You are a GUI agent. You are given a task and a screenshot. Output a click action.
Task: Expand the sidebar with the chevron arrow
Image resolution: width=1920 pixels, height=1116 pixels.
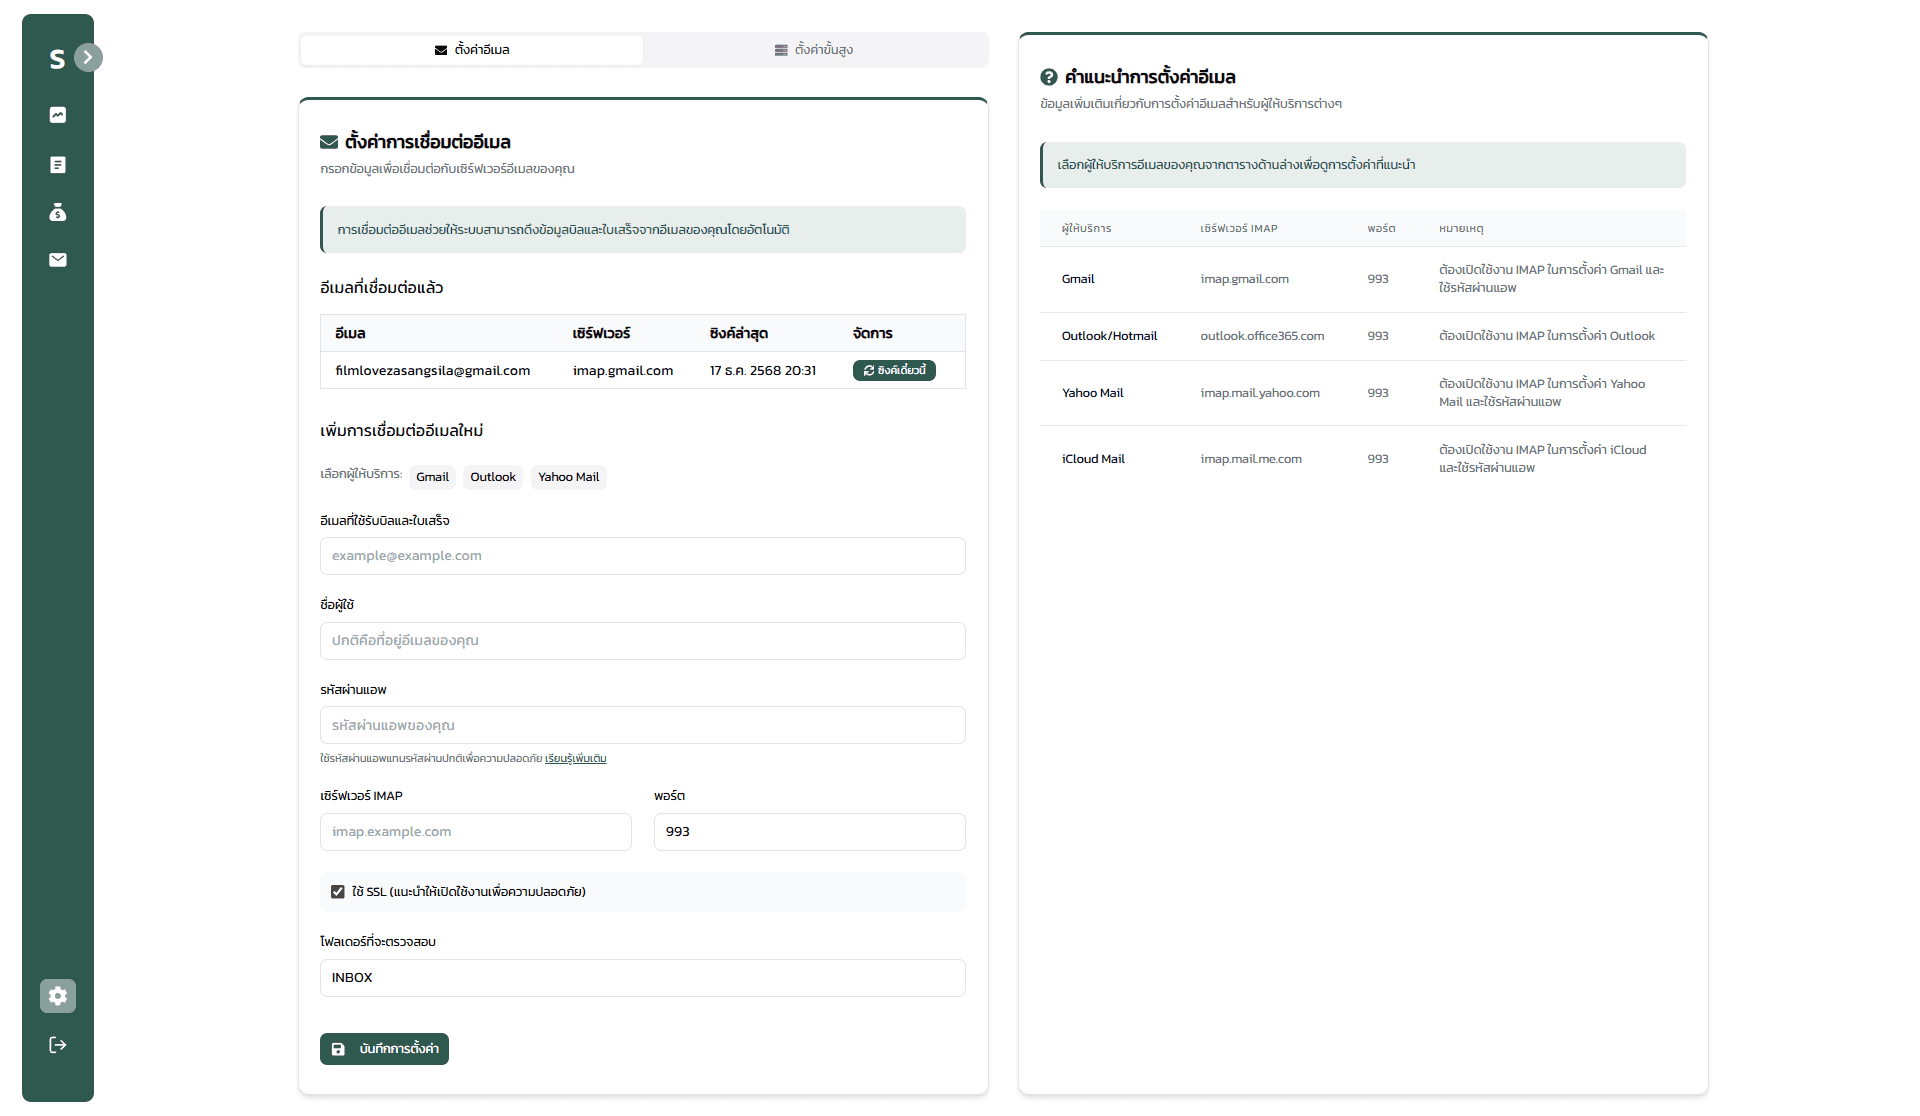(x=88, y=57)
